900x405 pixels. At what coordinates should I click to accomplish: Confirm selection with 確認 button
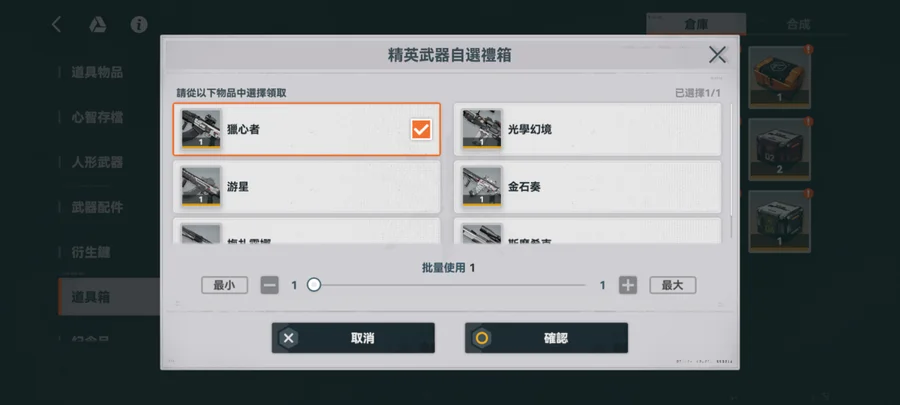coord(546,338)
